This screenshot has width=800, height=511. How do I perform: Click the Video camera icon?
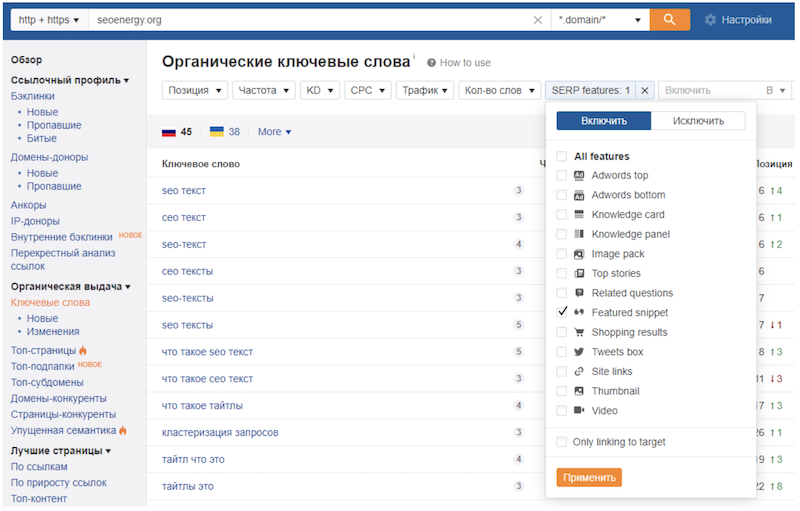tap(579, 410)
